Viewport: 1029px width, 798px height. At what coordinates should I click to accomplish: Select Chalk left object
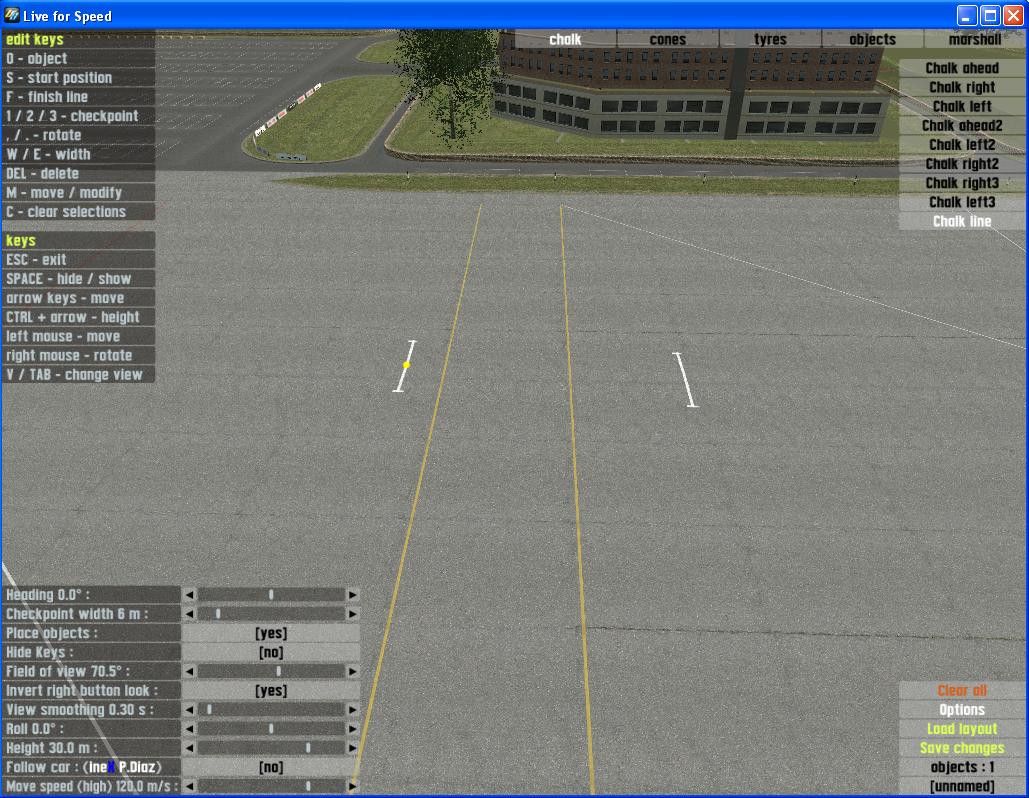pos(962,106)
